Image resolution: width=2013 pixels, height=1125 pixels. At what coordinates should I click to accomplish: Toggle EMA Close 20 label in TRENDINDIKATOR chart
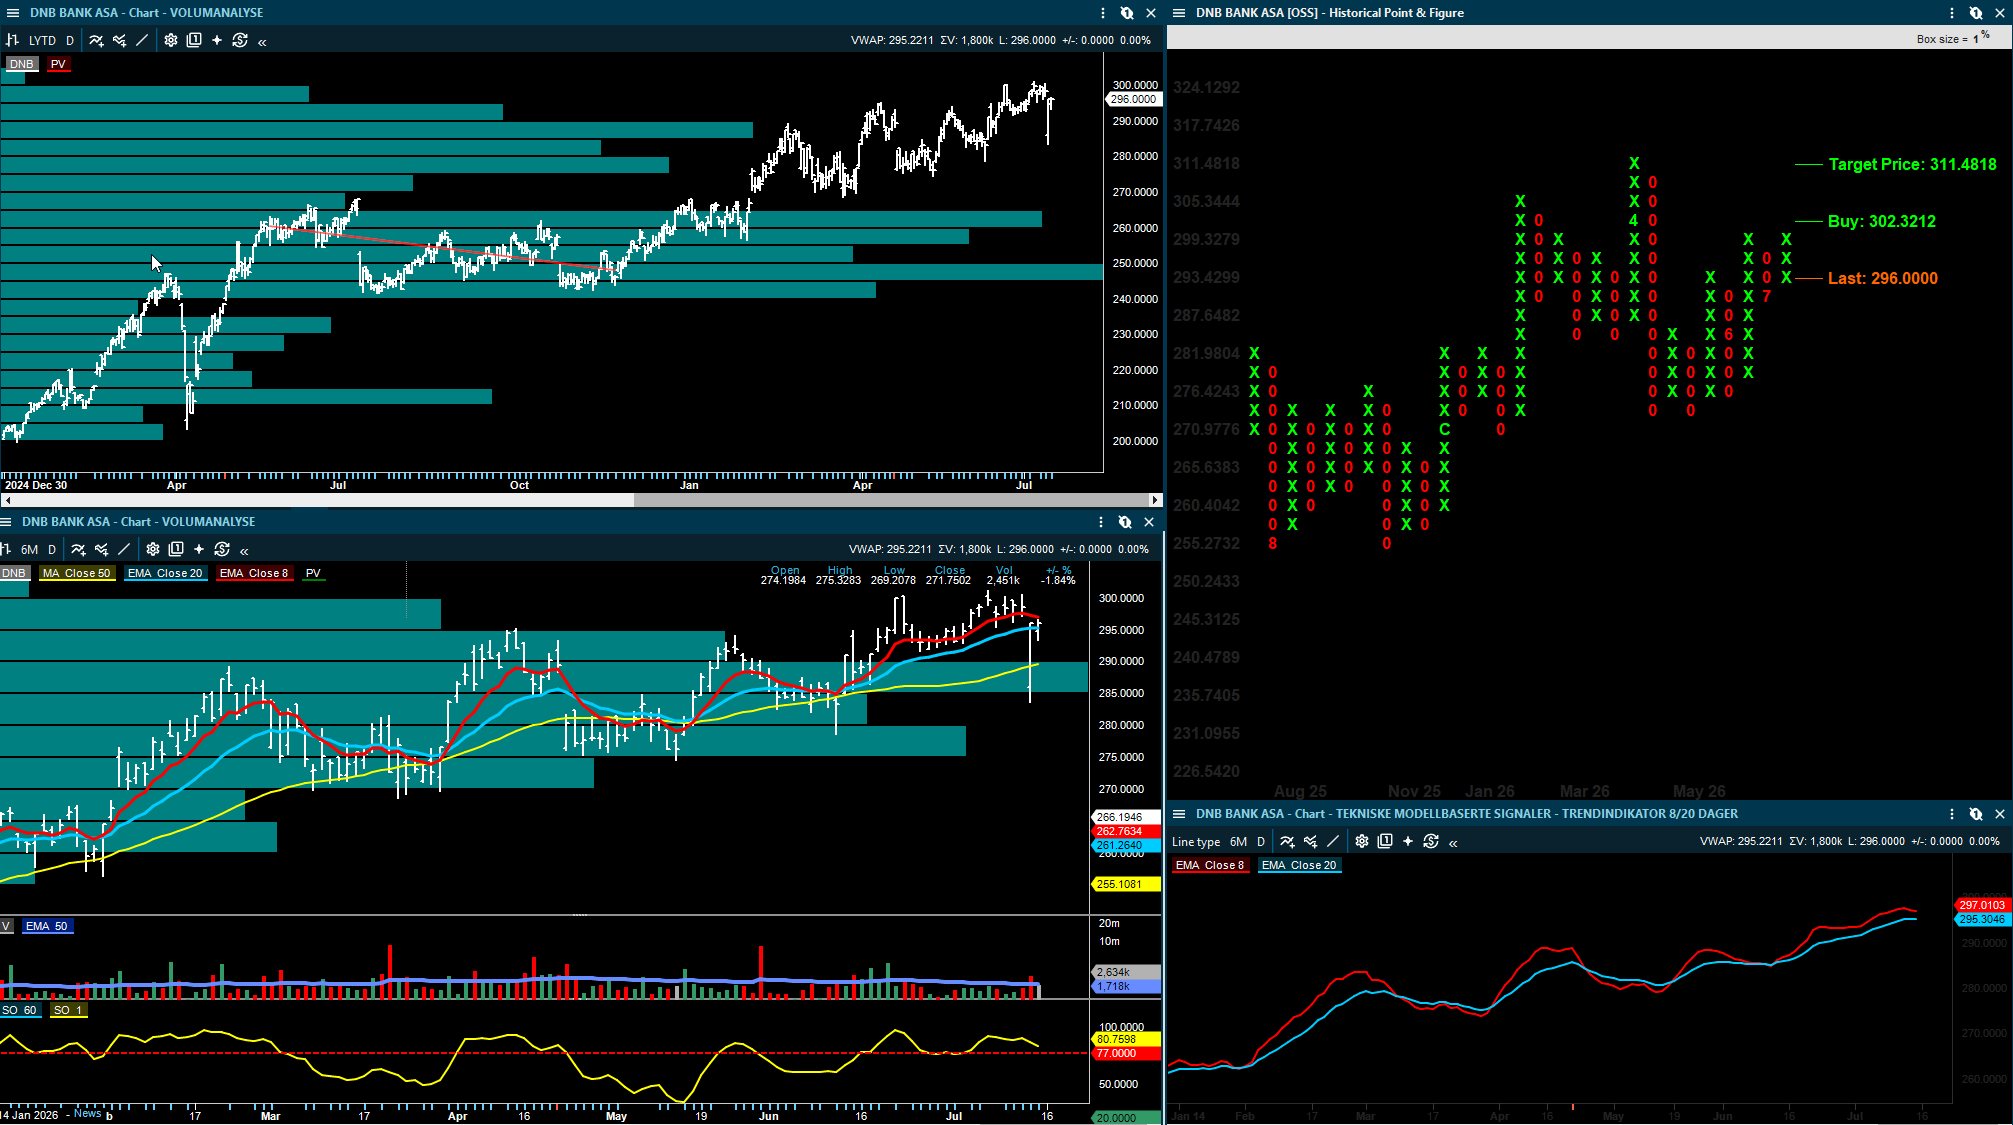[1299, 865]
